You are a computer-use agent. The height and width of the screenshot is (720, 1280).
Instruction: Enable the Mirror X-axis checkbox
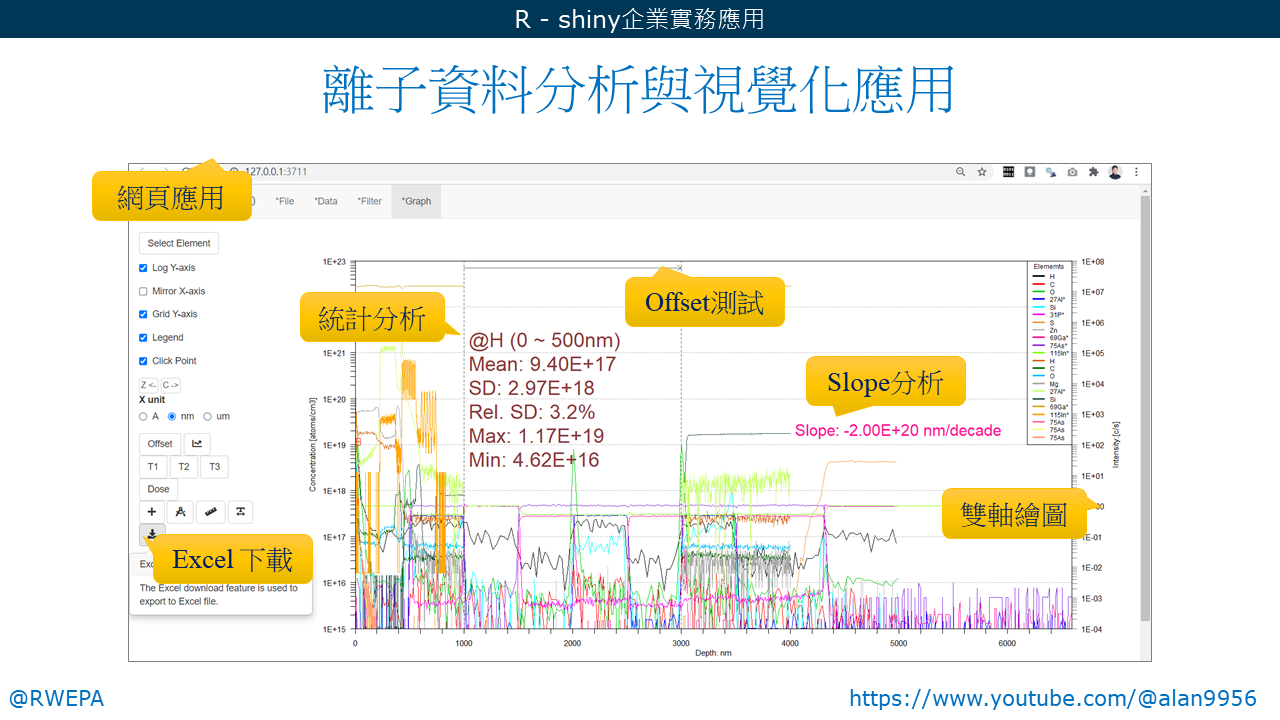144,291
